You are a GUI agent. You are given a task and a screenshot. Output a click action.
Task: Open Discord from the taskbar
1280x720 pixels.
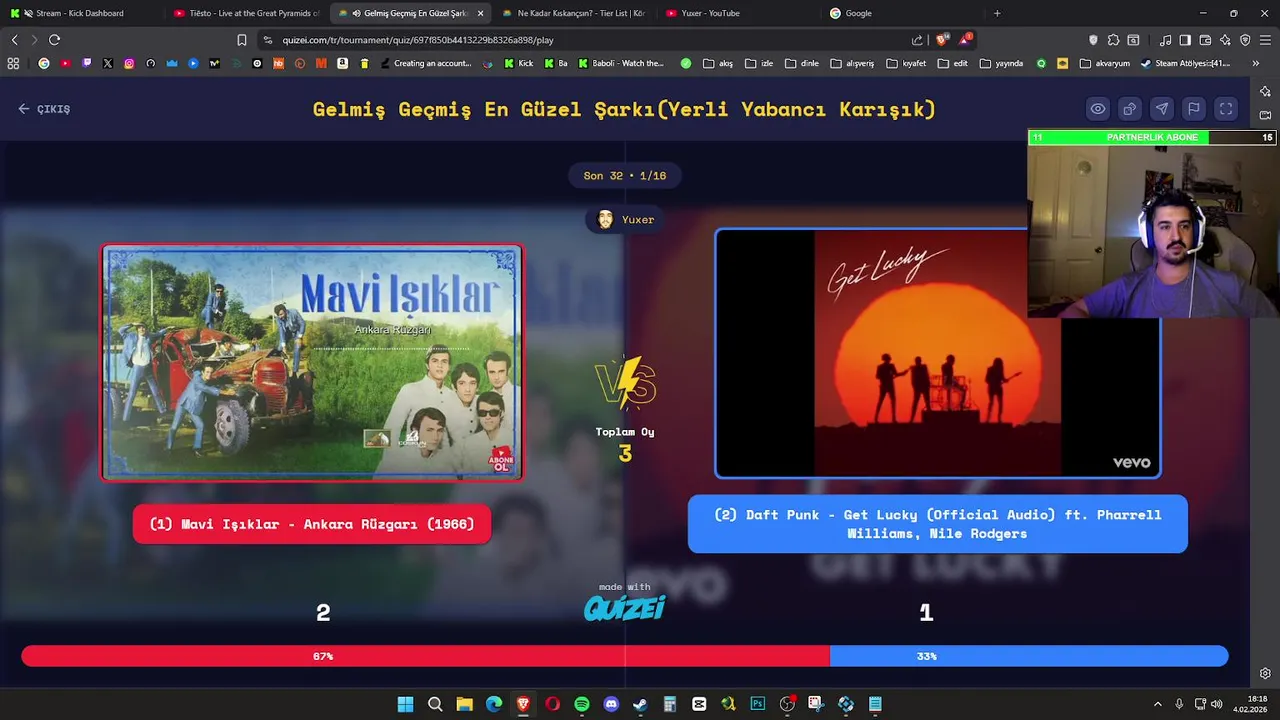(611, 704)
